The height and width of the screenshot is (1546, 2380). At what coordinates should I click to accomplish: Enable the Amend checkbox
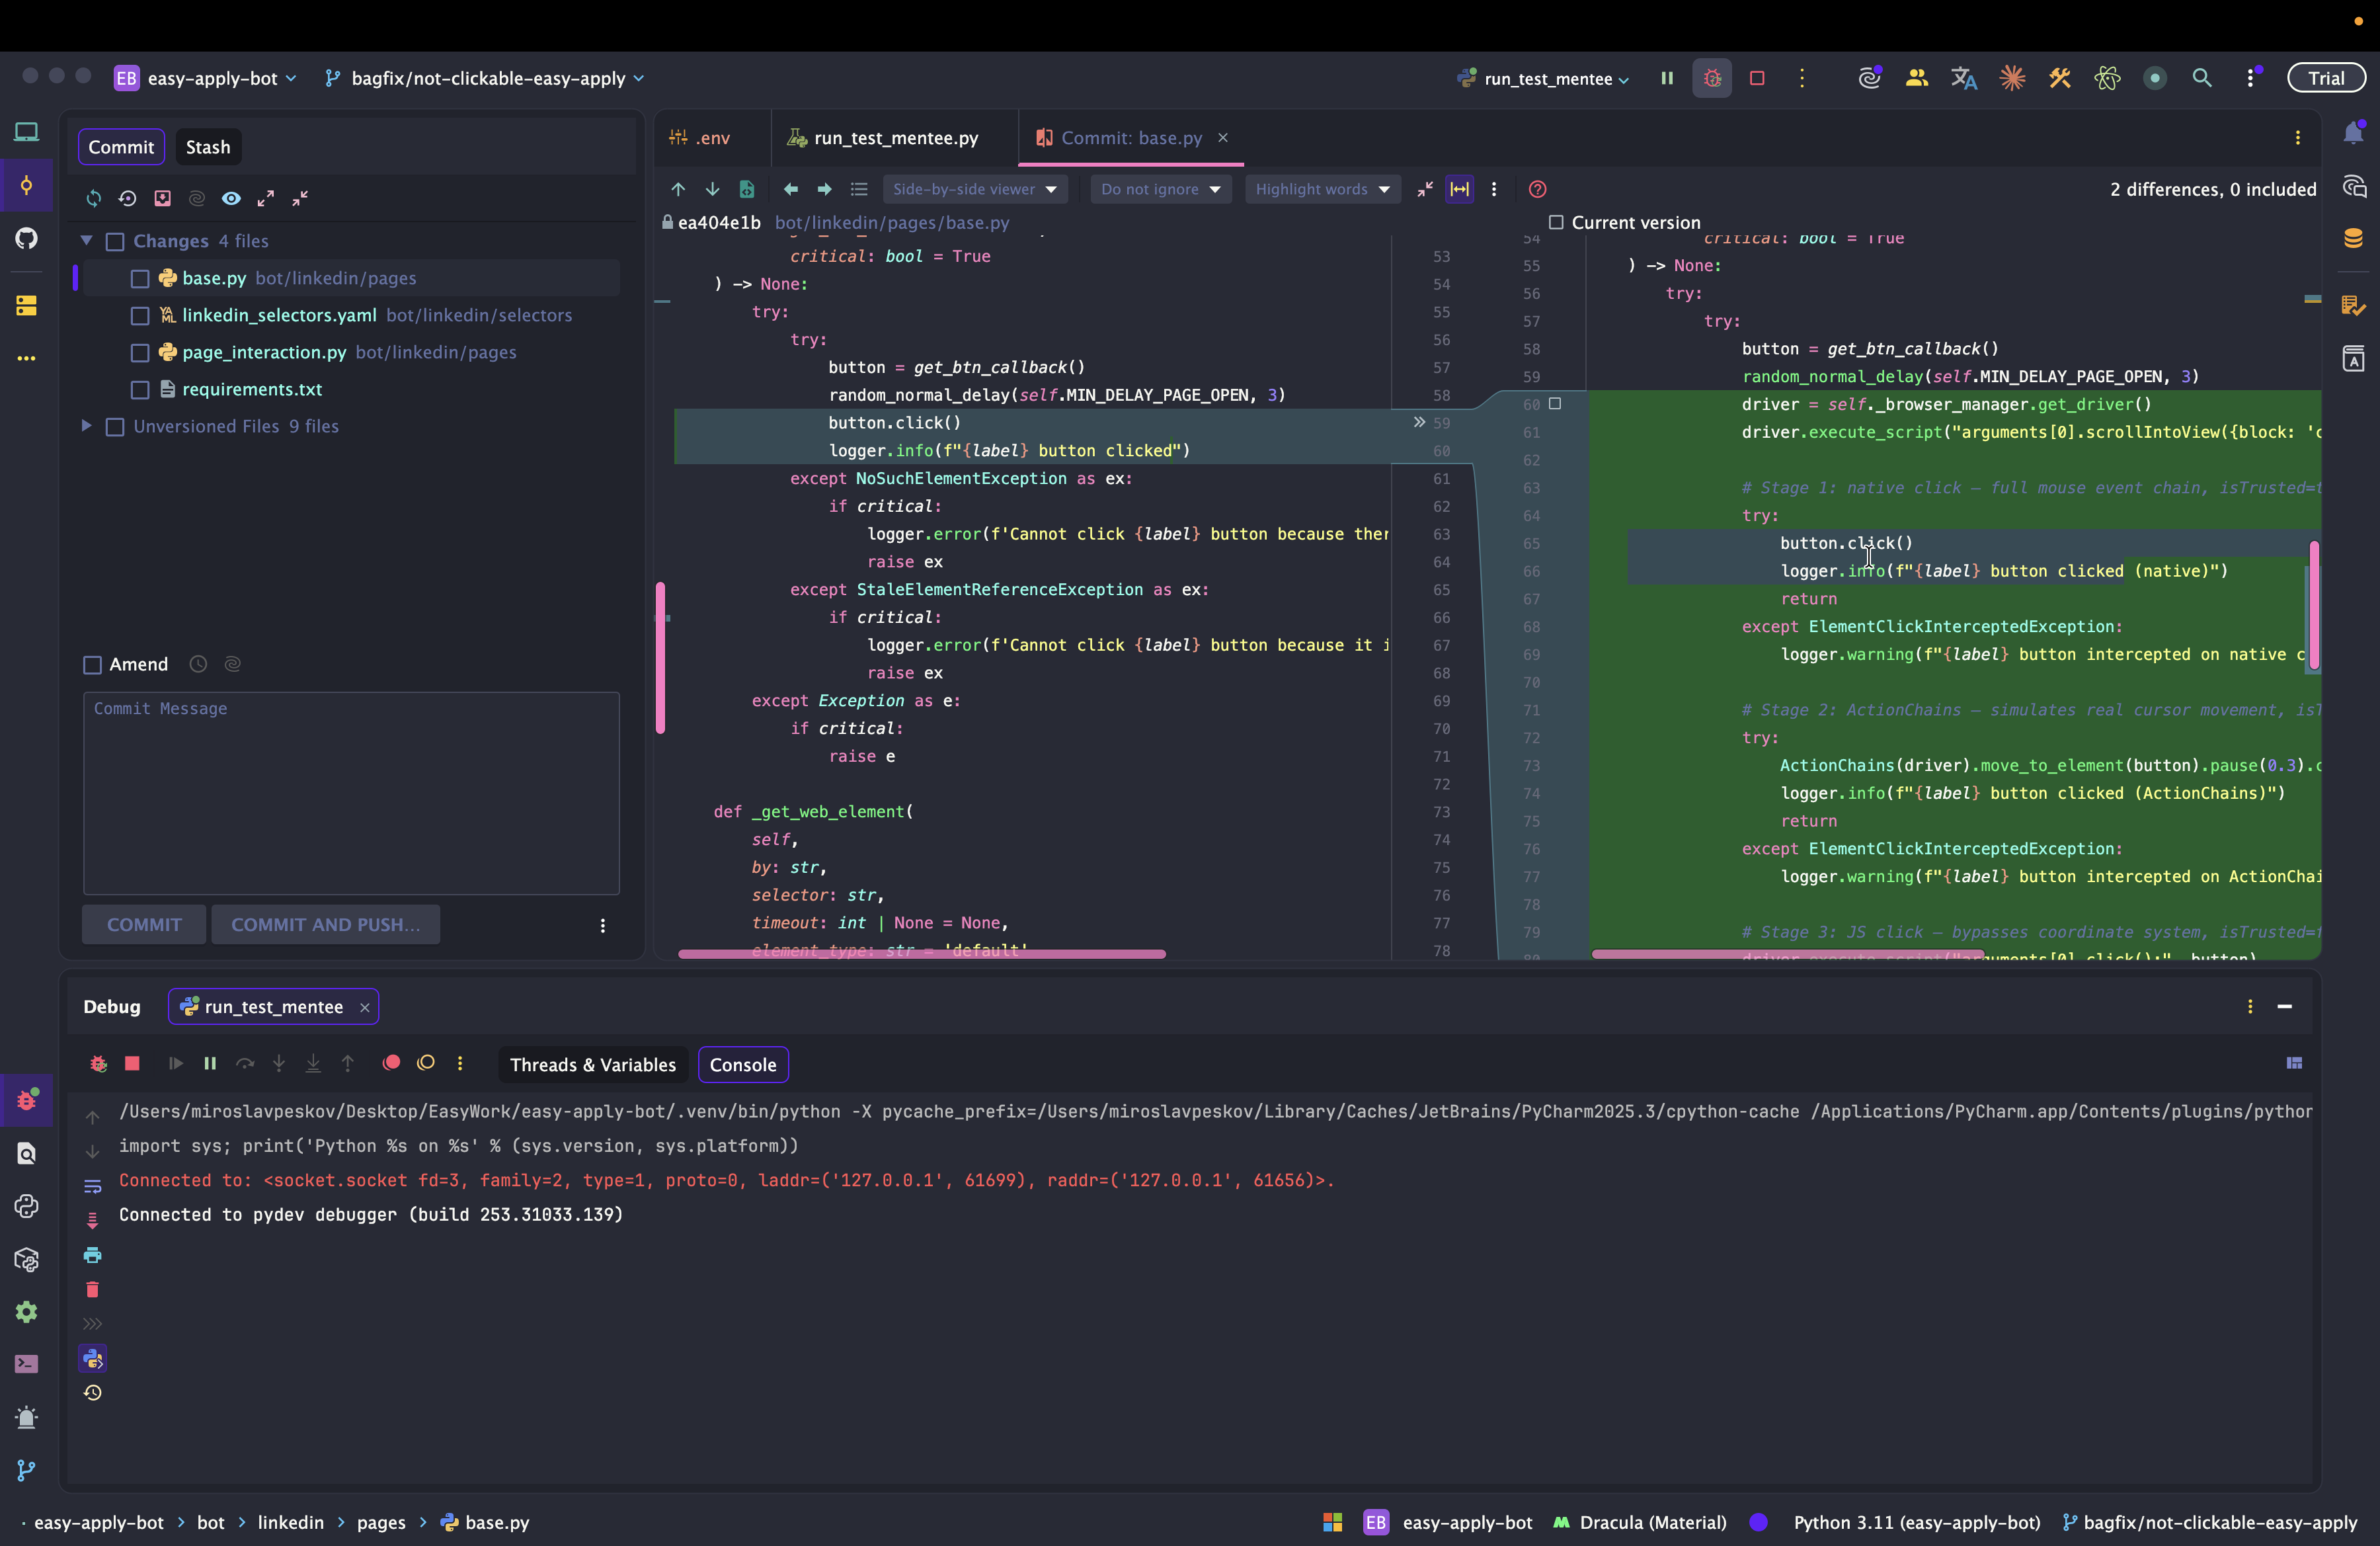(93, 665)
